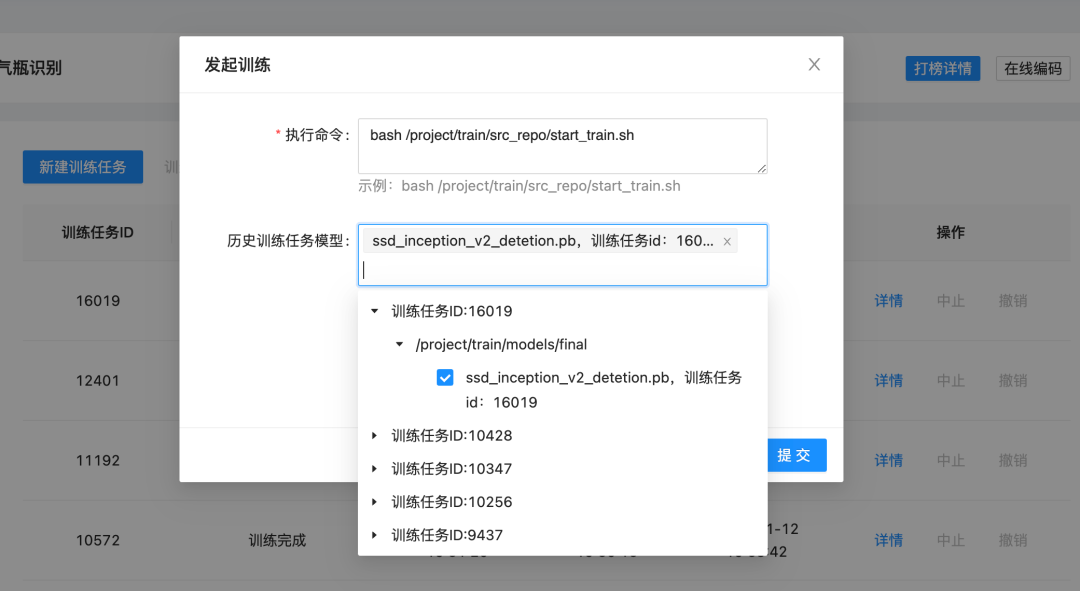The image size is (1080, 591).
Task: Select the 训练任务ID:16019 tree label
Action: point(452,311)
